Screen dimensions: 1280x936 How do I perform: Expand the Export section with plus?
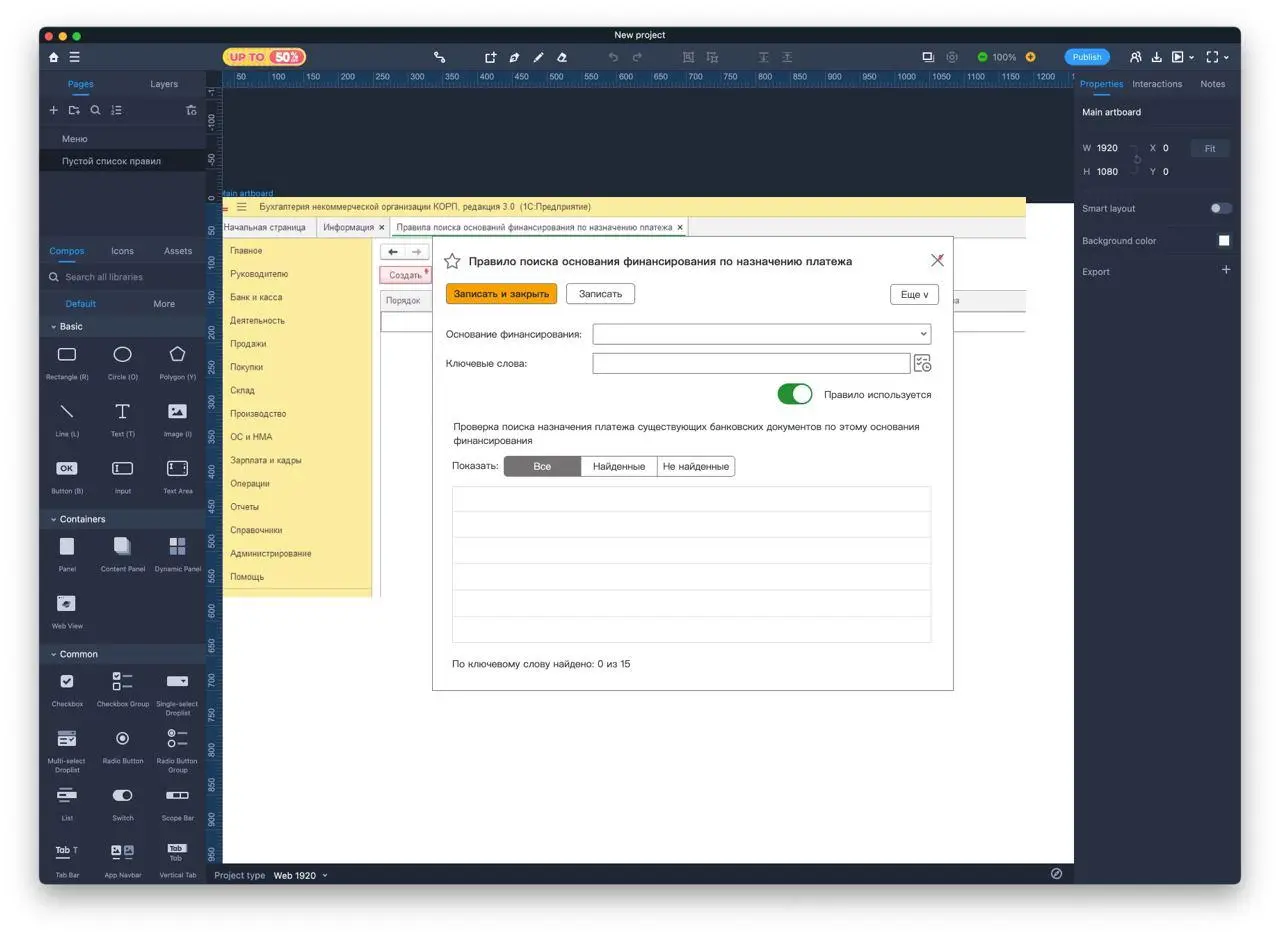1226,270
